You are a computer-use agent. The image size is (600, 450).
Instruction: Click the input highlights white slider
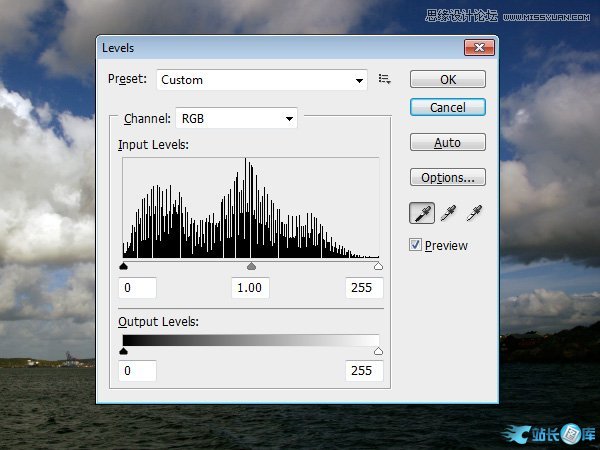point(378,267)
